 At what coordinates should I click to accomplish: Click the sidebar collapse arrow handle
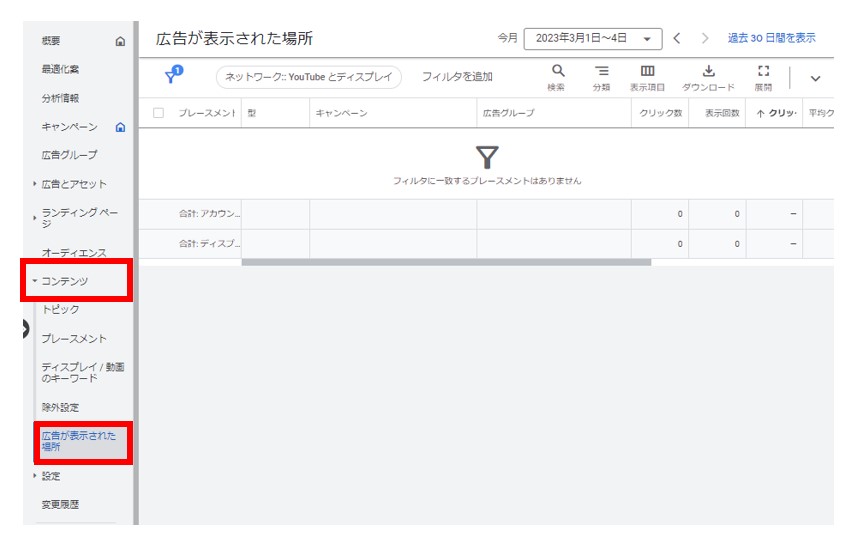point(26,329)
